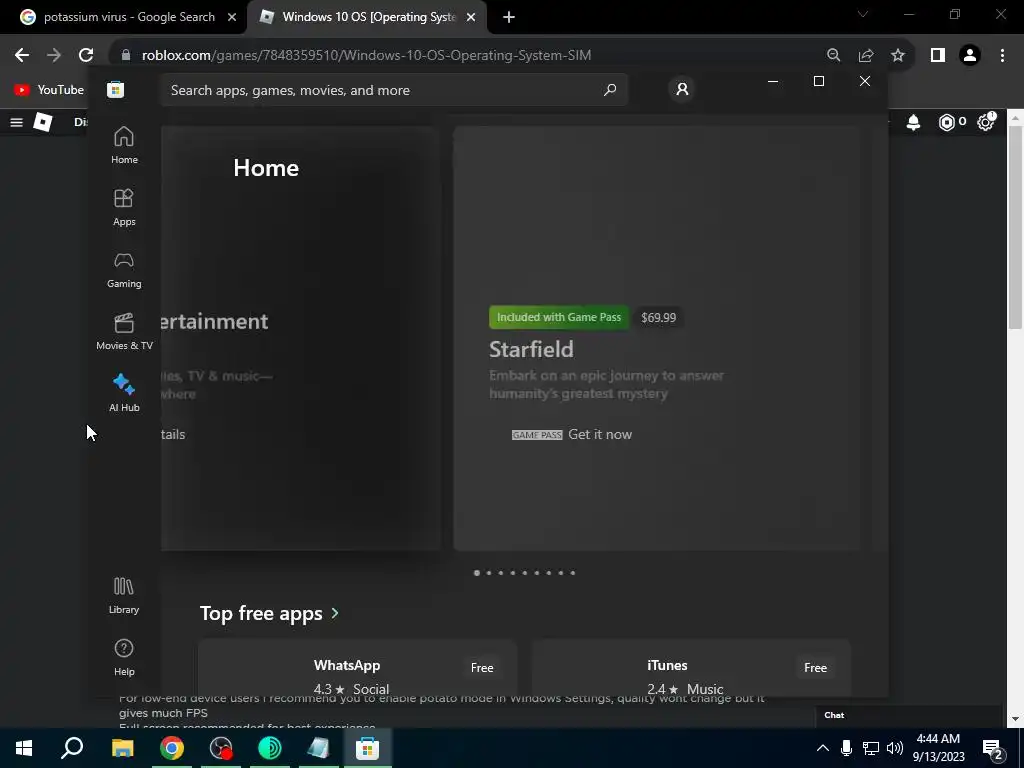This screenshot has height=768, width=1024.
Task: Open volume control in system tray
Action: click(x=895, y=748)
